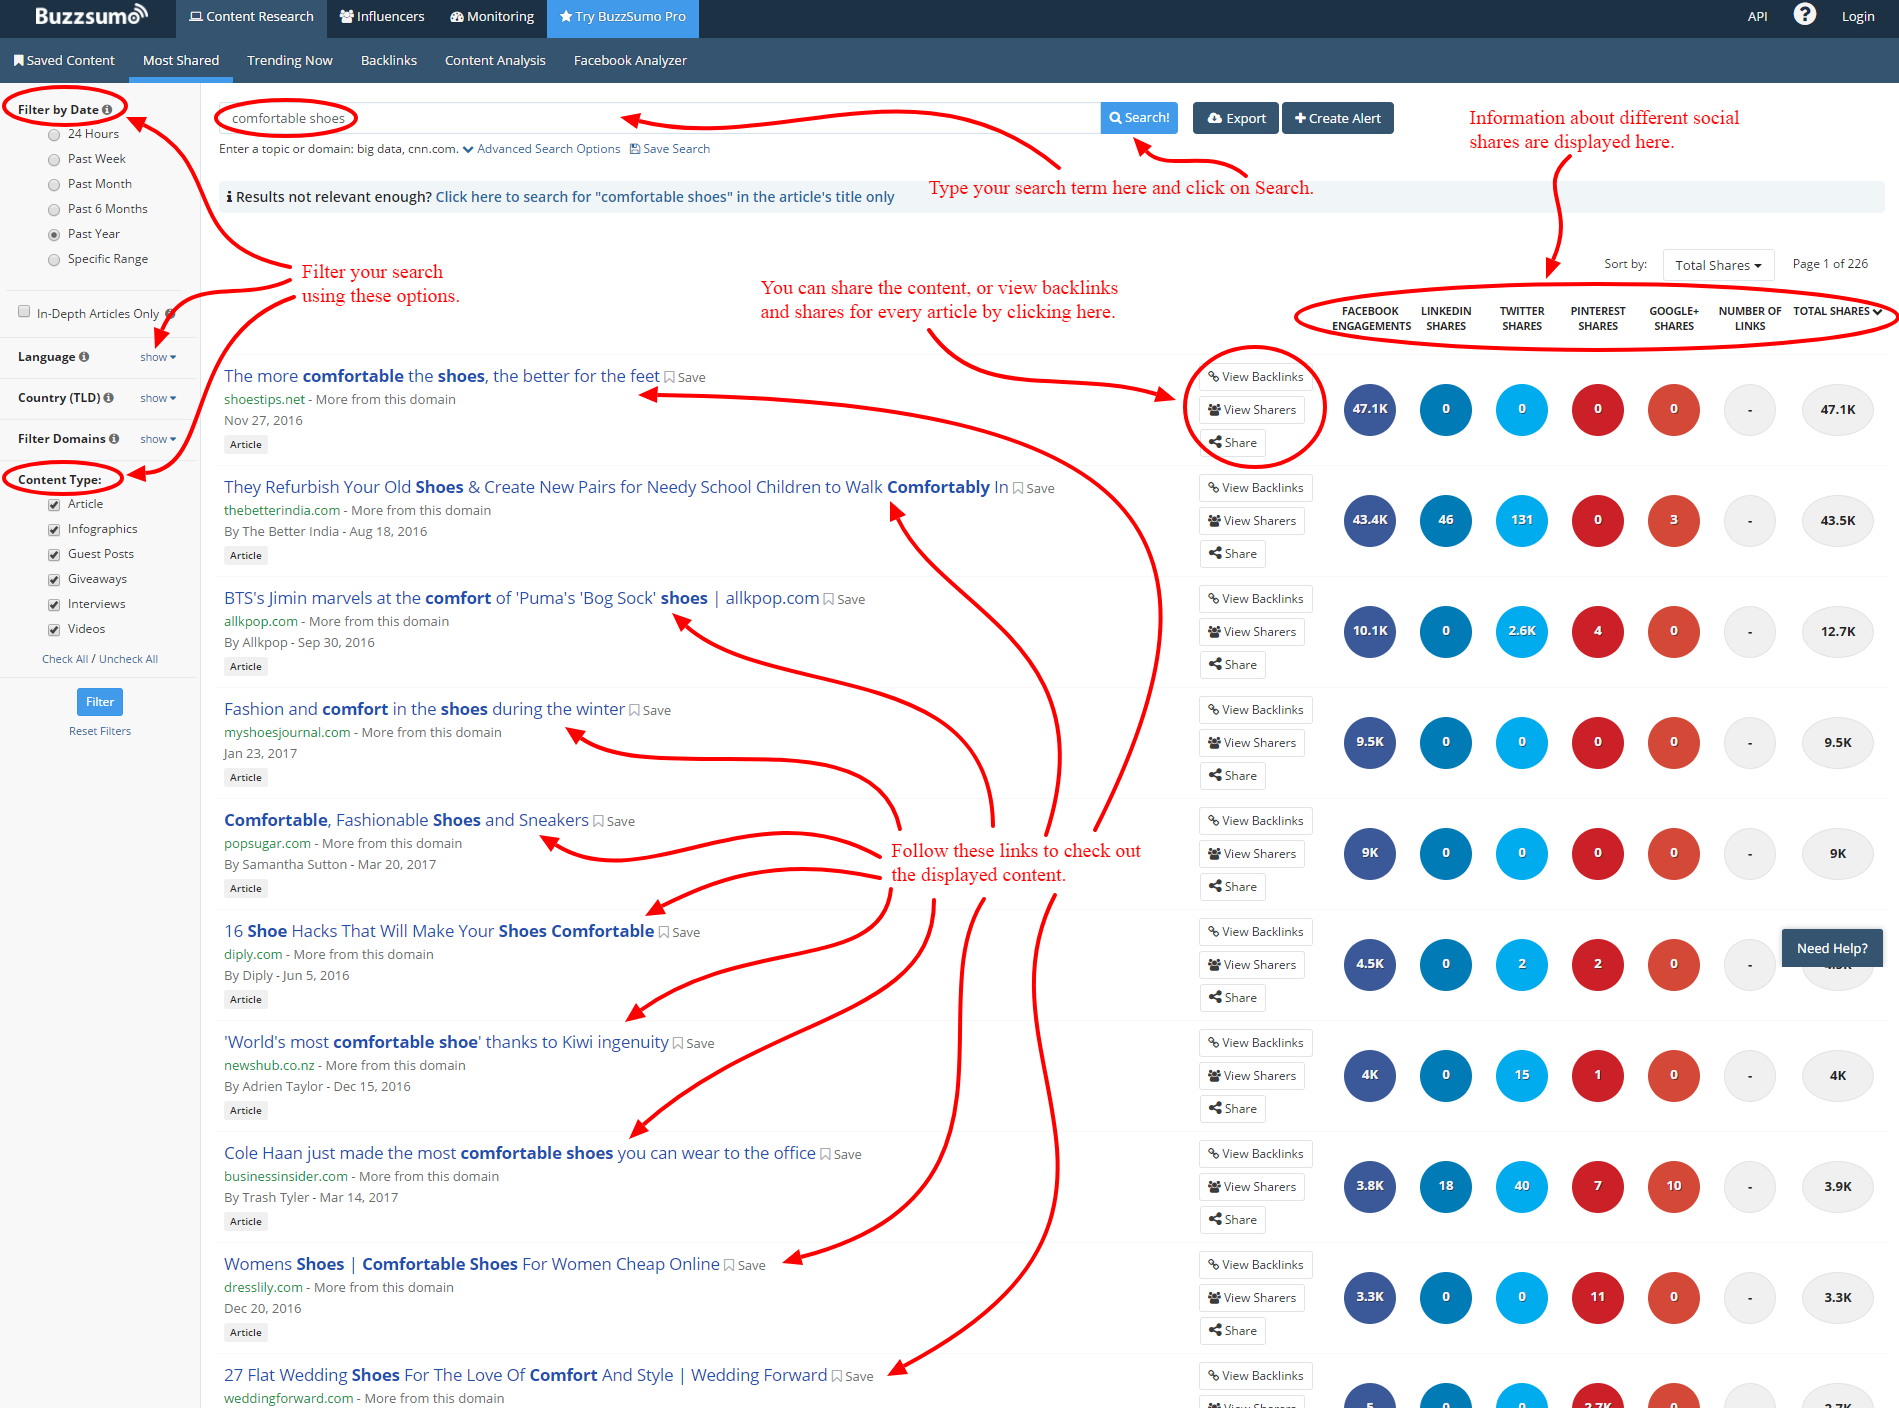Click the Search! button

tap(1139, 118)
